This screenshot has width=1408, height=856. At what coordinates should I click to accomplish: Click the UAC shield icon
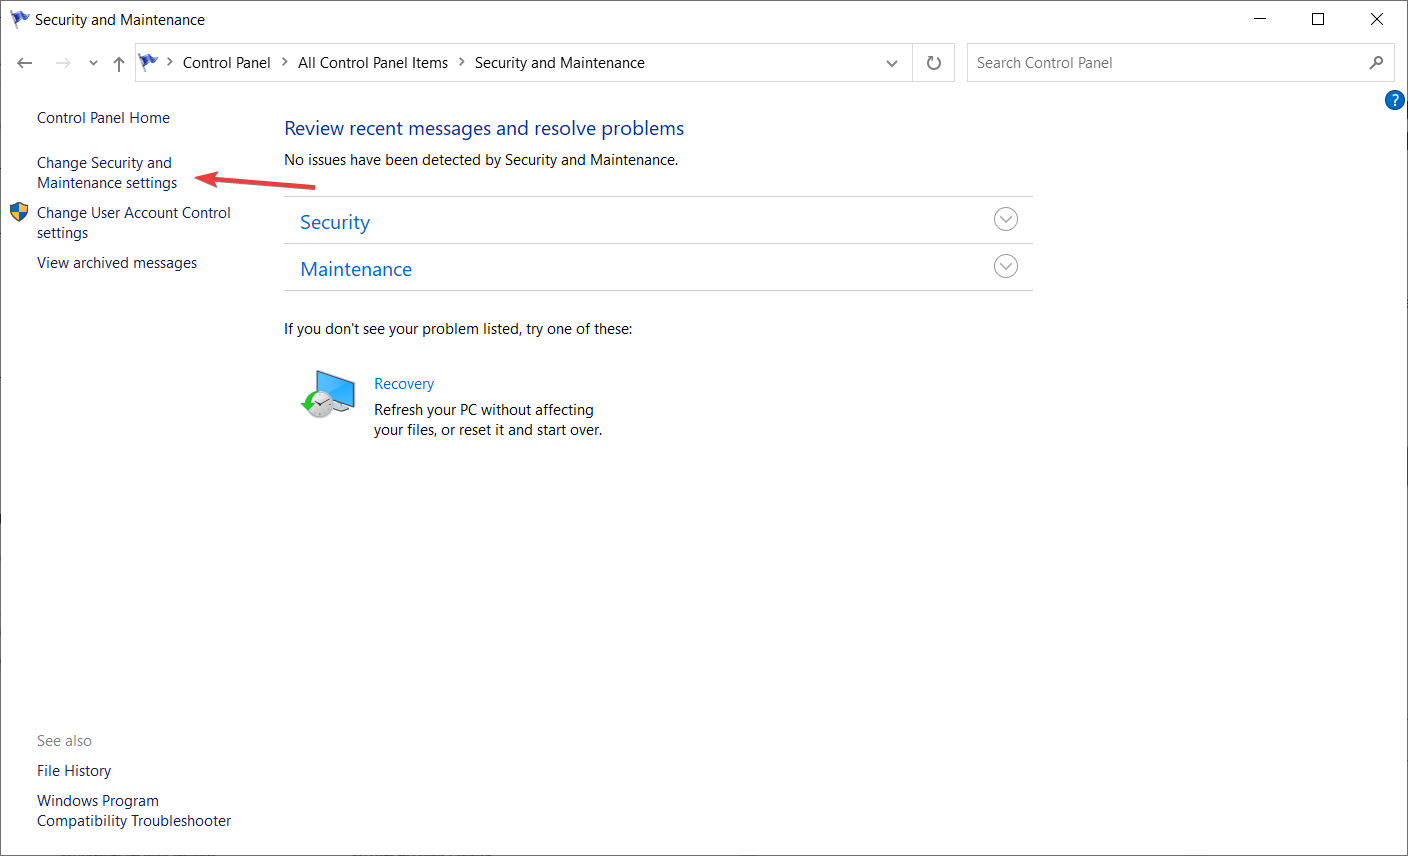click(x=19, y=212)
